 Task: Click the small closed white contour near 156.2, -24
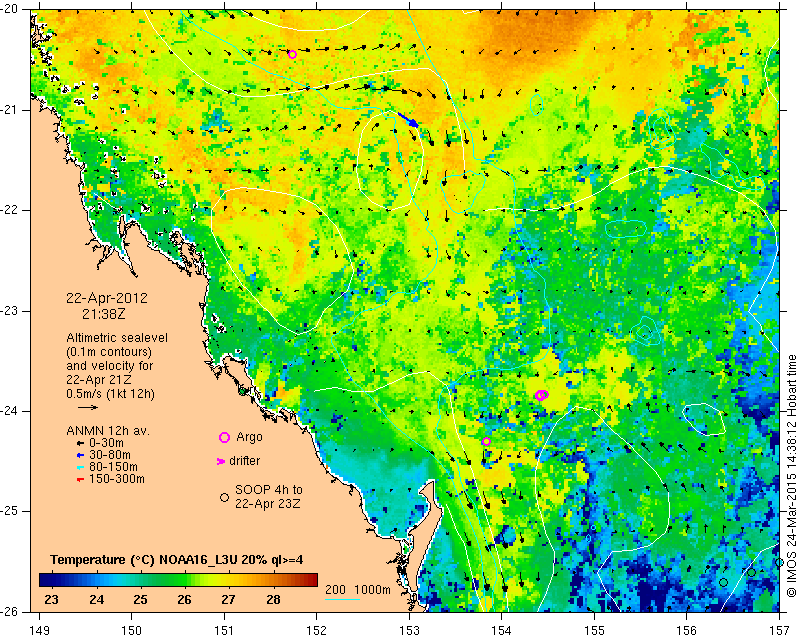tap(704, 420)
